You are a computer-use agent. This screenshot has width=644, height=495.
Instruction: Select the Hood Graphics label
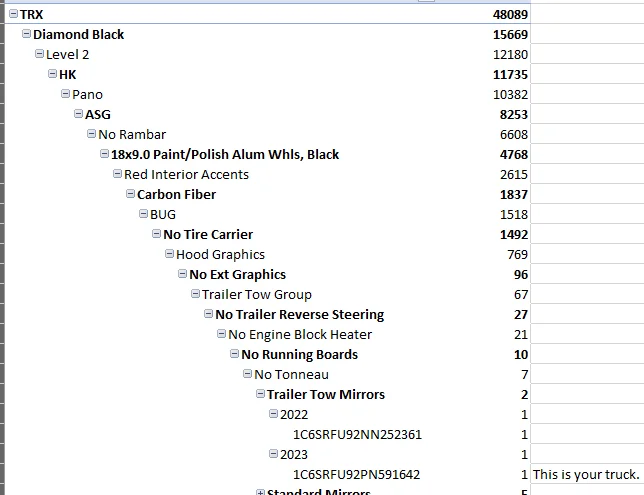pos(220,254)
